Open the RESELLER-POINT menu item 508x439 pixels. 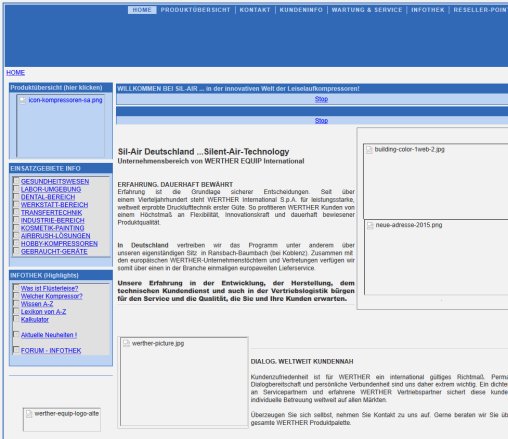pos(480,10)
